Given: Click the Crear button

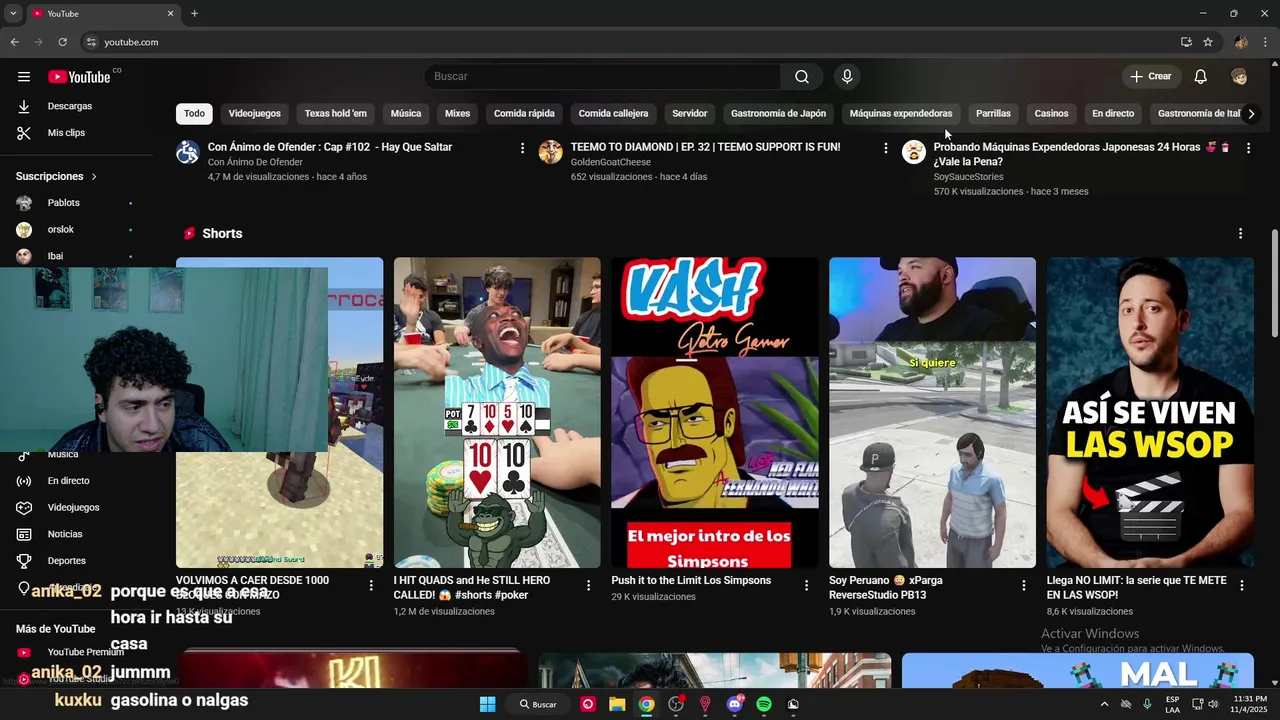Looking at the screenshot, I should click(x=1150, y=77).
